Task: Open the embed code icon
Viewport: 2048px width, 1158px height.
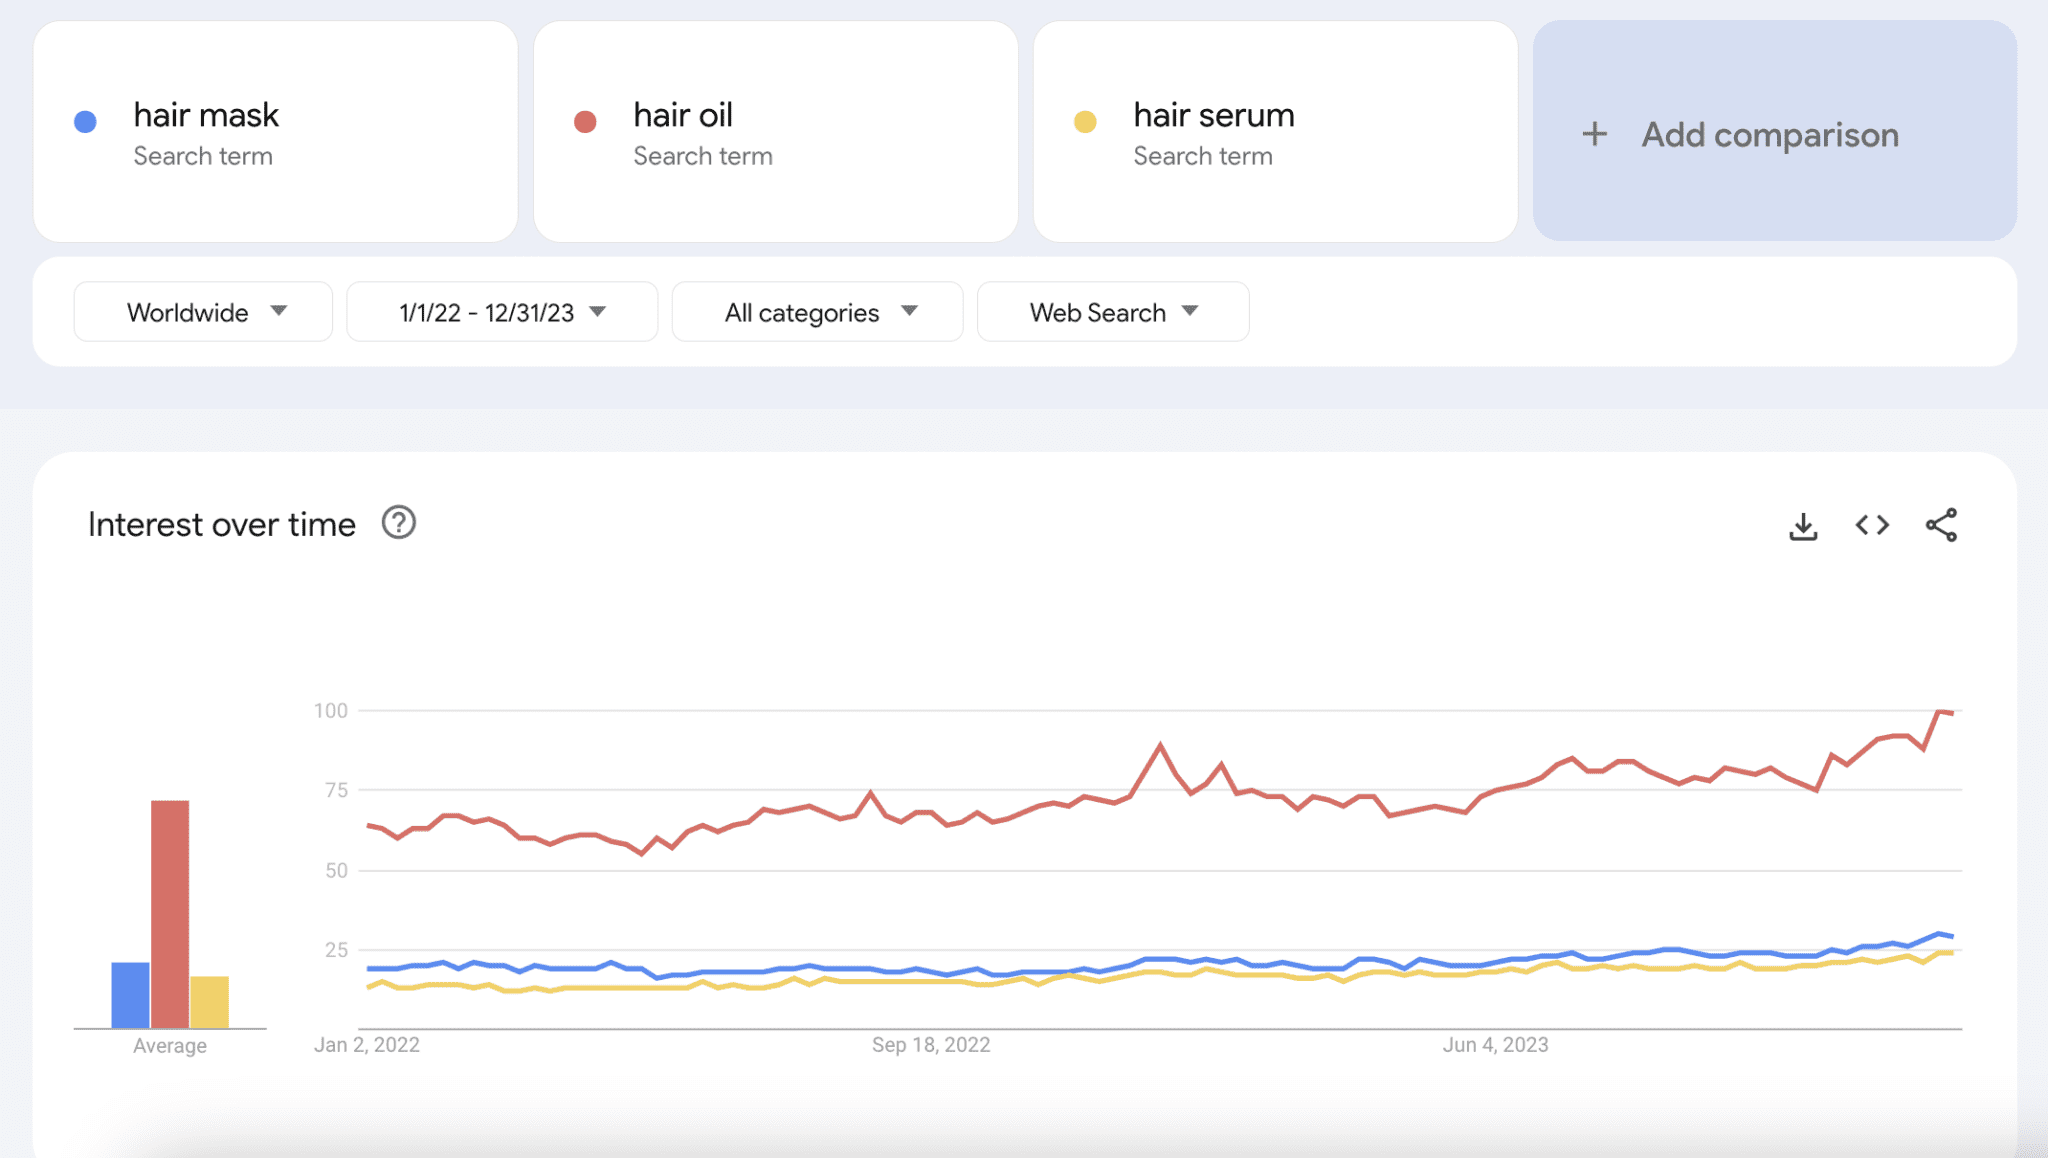Action: point(1872,525)
